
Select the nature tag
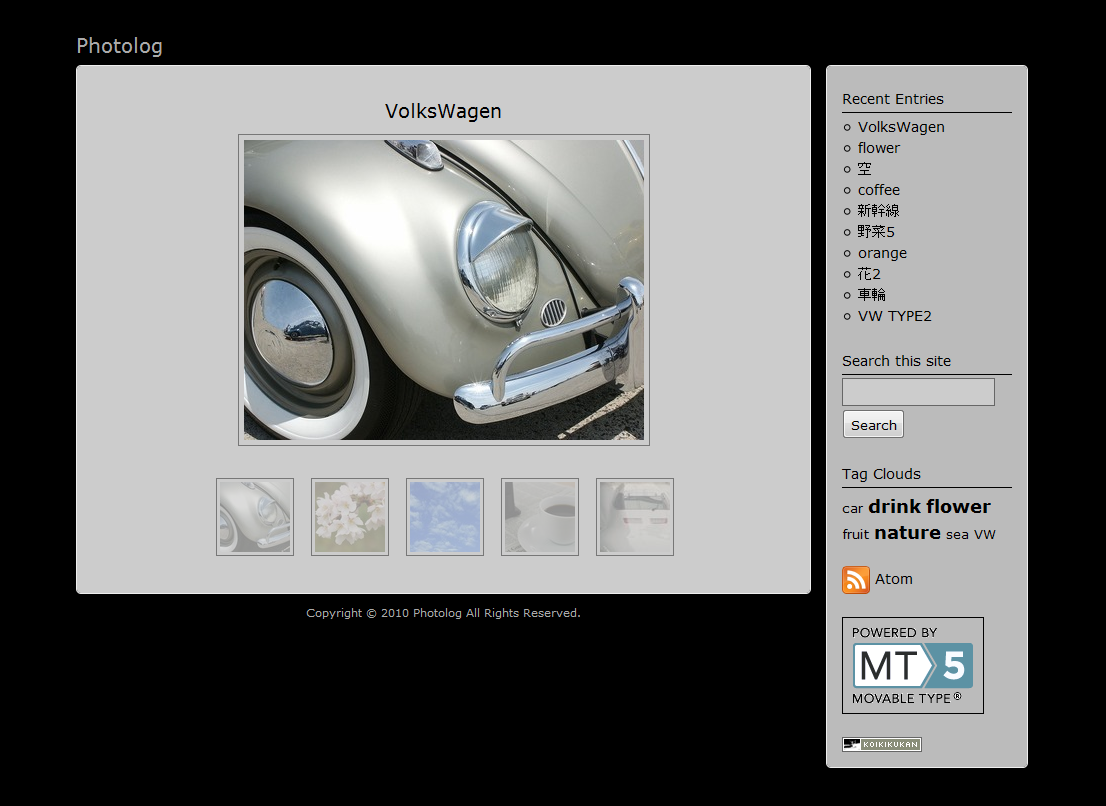pyautogui.click(x=907, y=533)
